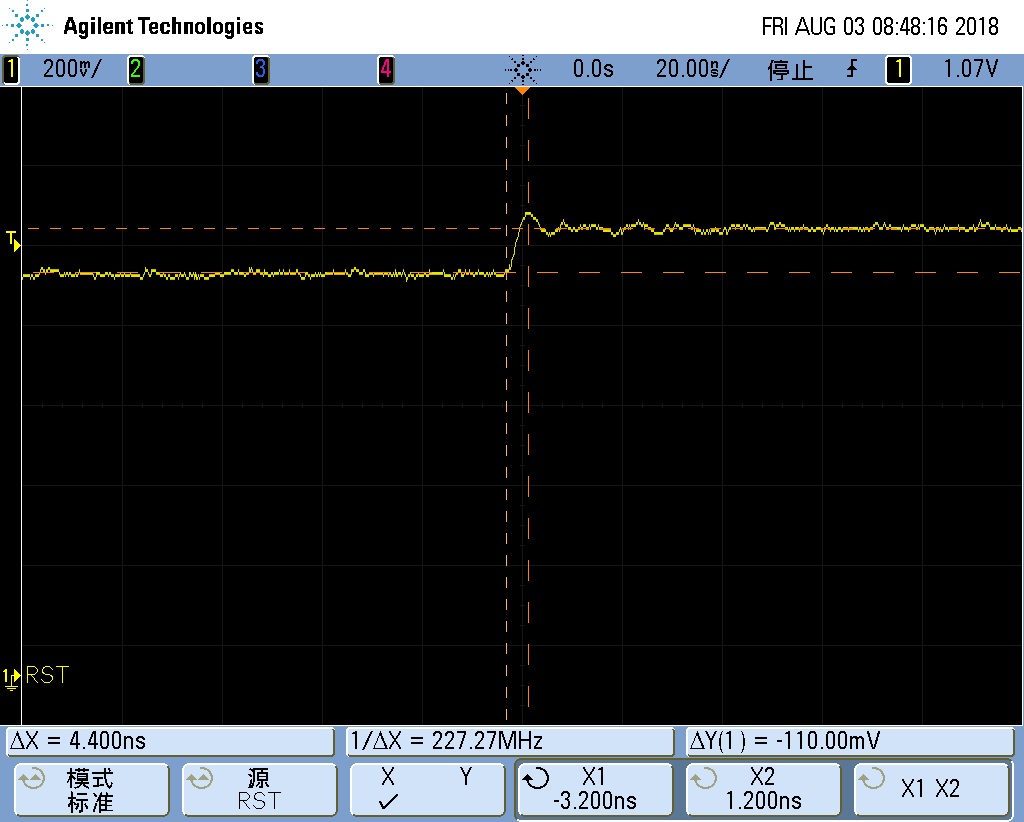Click the rotary knob icon on X1 softkey
This screenshot has height=822, width=1024.
click(537, 778)
